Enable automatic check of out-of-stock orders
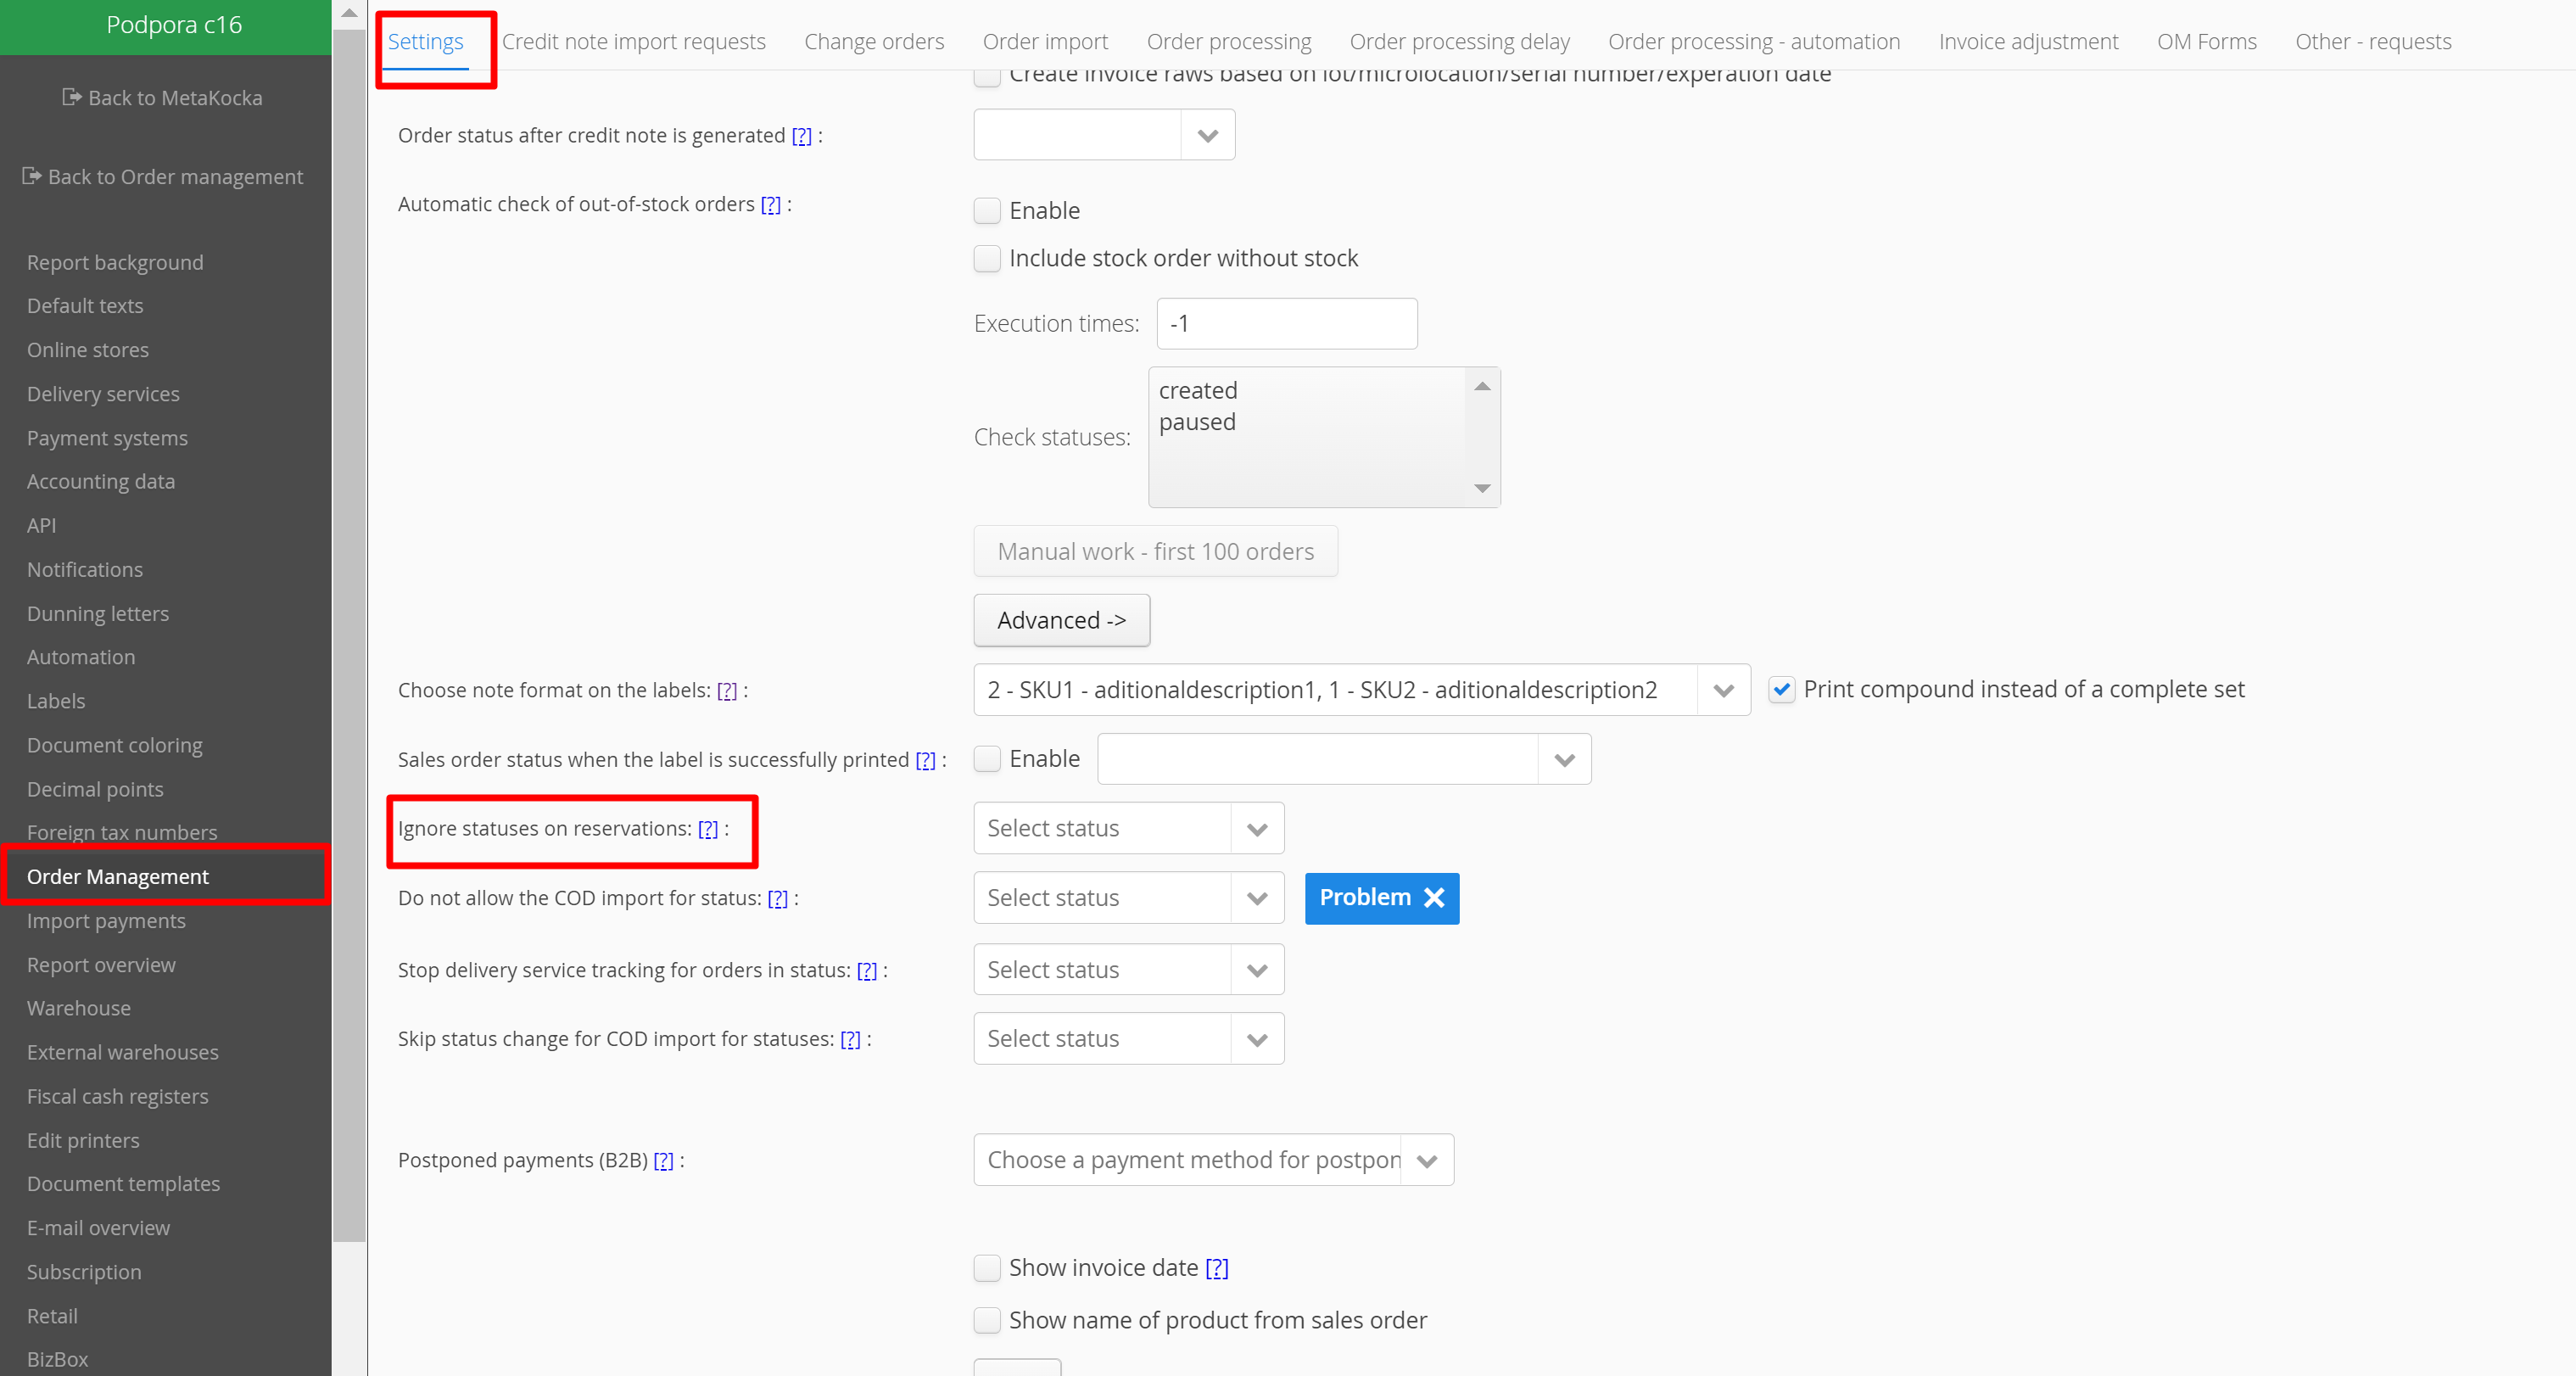This screenshot has width=2576, height=1376. (987, 211)
